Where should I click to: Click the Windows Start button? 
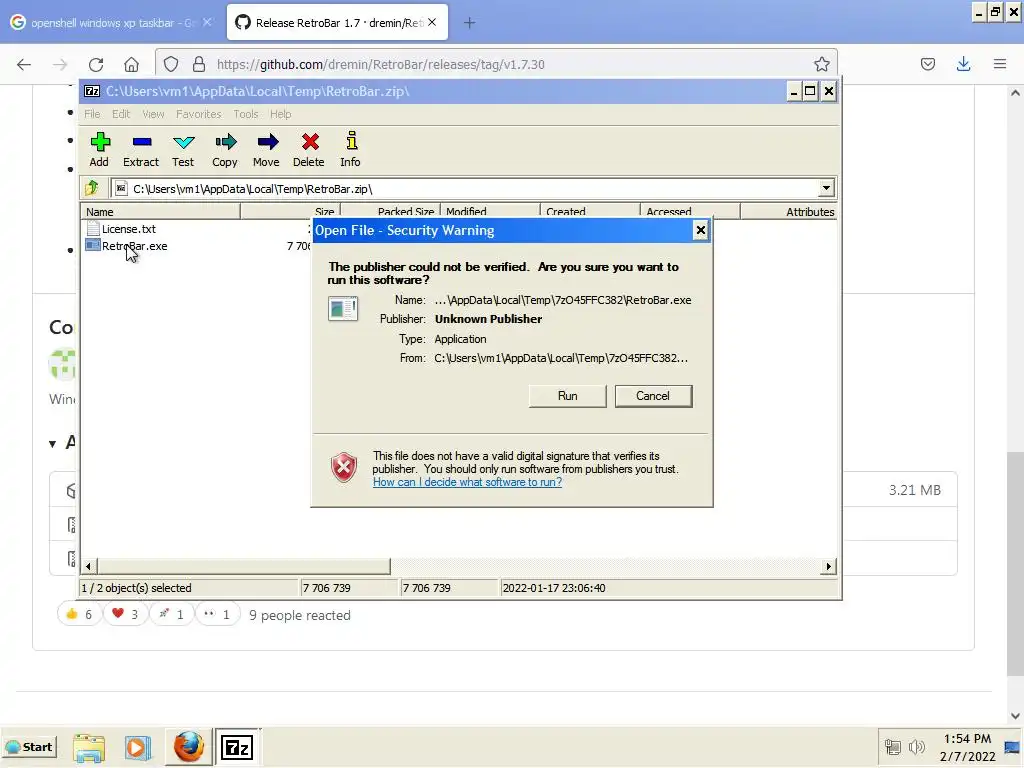coord(29,746)
